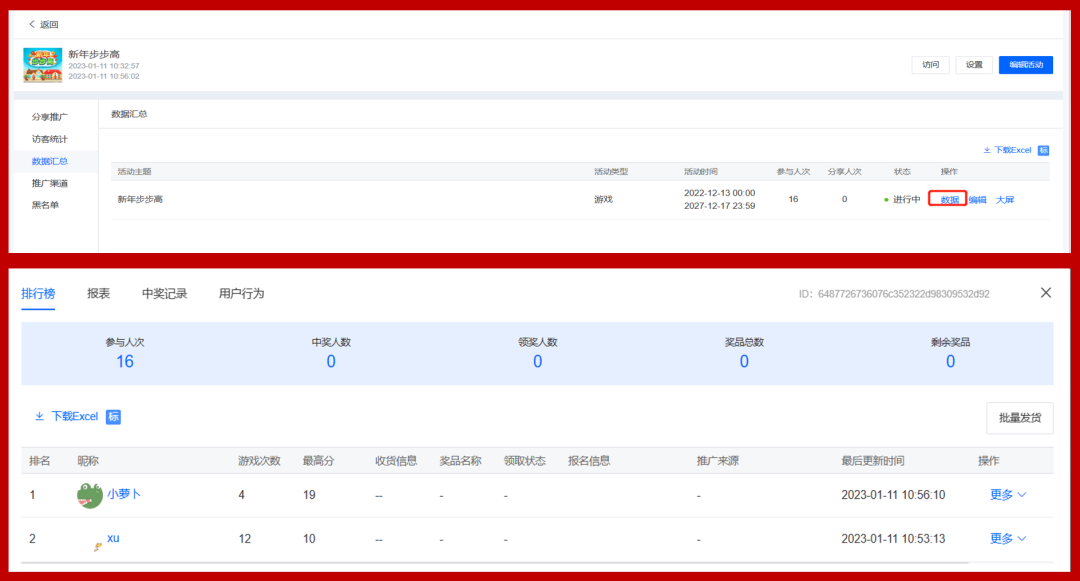Click the 标 badge in the leaderboard panel

[114, 416]
